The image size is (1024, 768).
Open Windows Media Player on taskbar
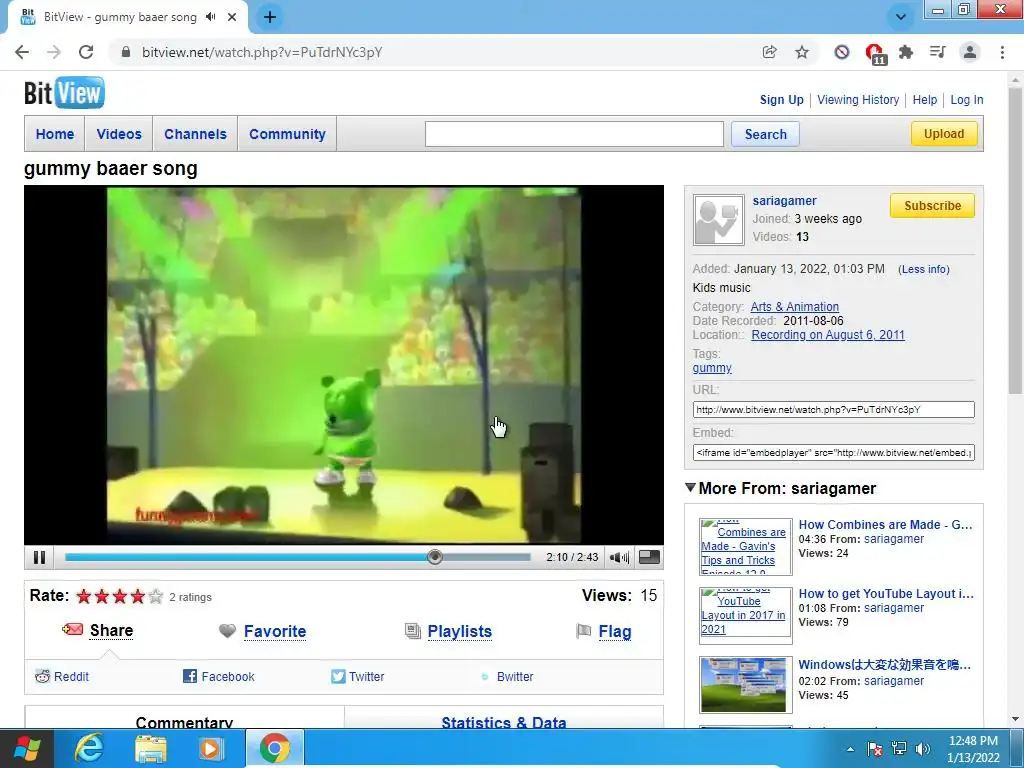click(210, 748)
